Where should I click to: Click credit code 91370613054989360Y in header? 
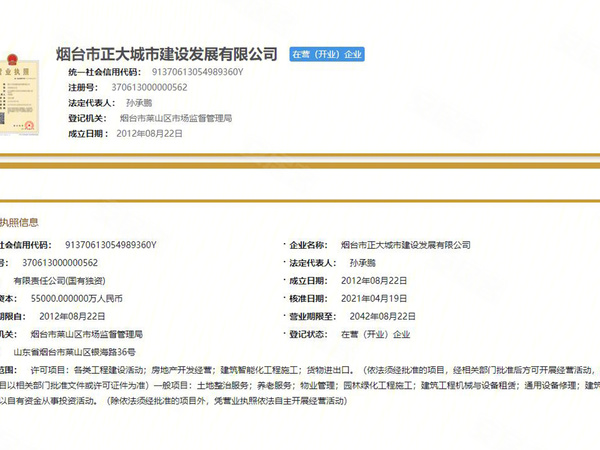click(197, 72)
